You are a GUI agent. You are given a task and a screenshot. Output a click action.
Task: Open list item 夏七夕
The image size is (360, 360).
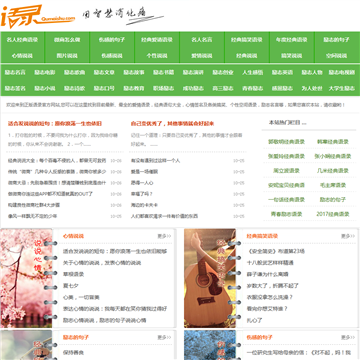point(71,286)
